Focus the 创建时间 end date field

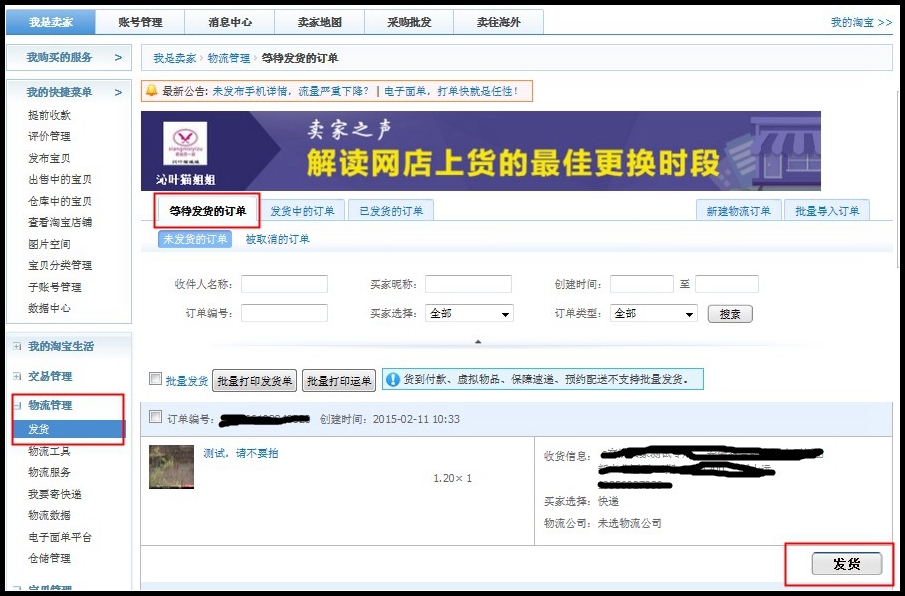[x=727, y=284]
